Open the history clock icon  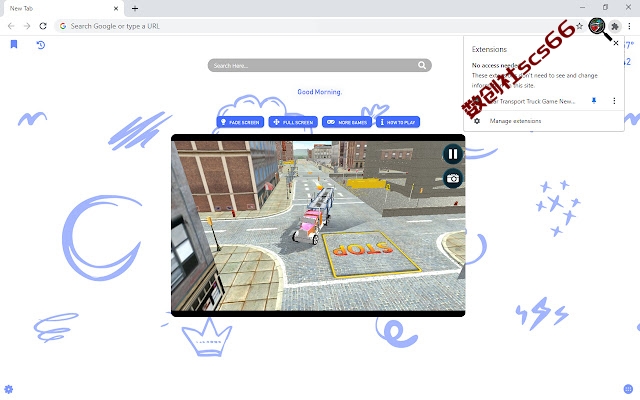(40, 44)
